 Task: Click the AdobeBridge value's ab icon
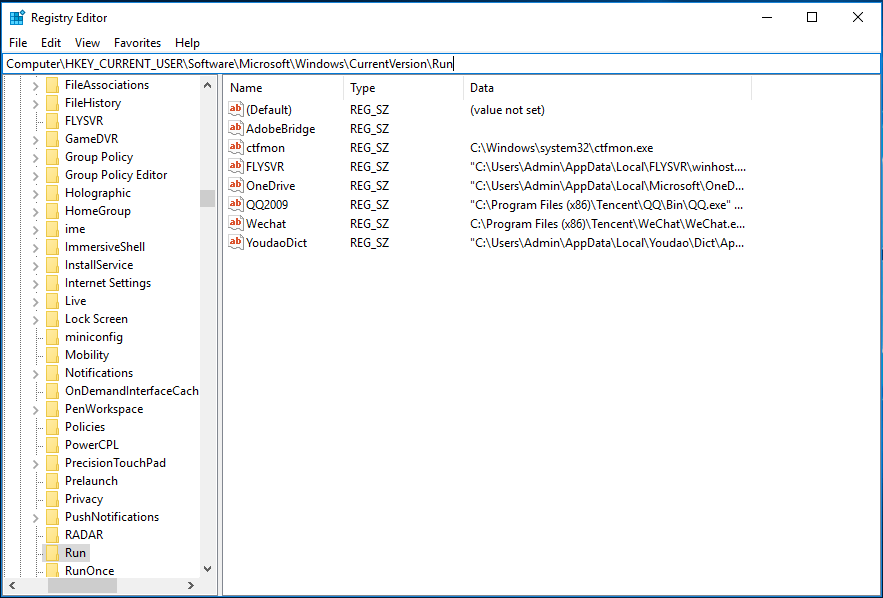(x=235, y=128)
